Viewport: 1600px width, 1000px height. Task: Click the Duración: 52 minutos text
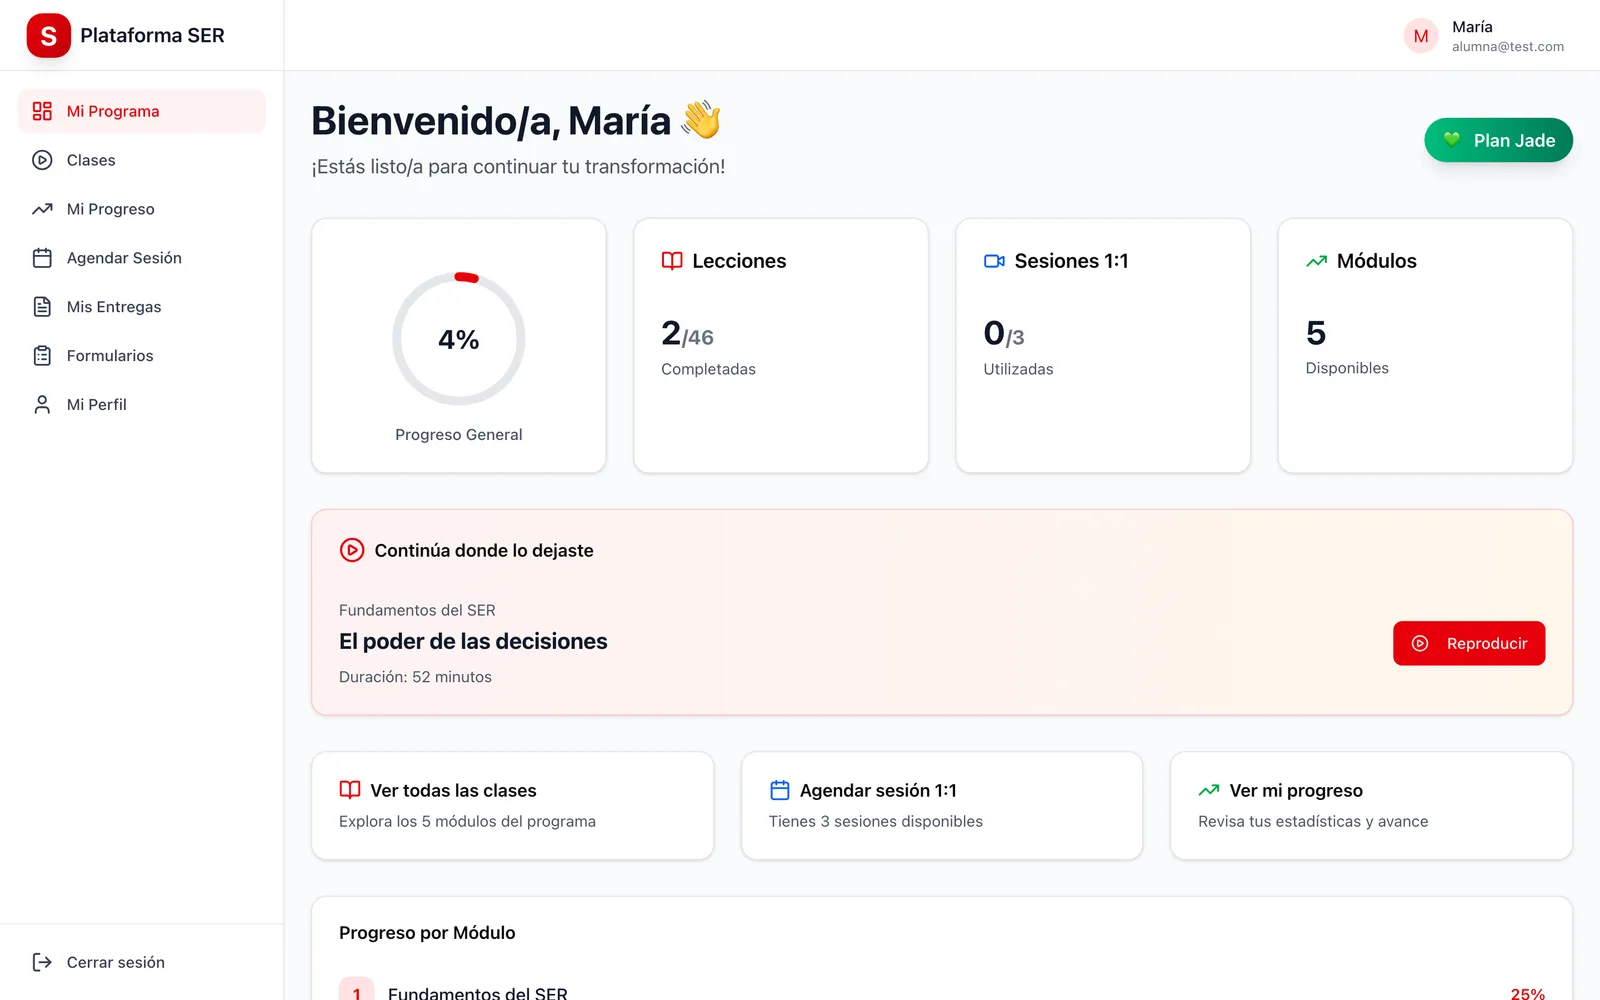(x=415, y=677)
